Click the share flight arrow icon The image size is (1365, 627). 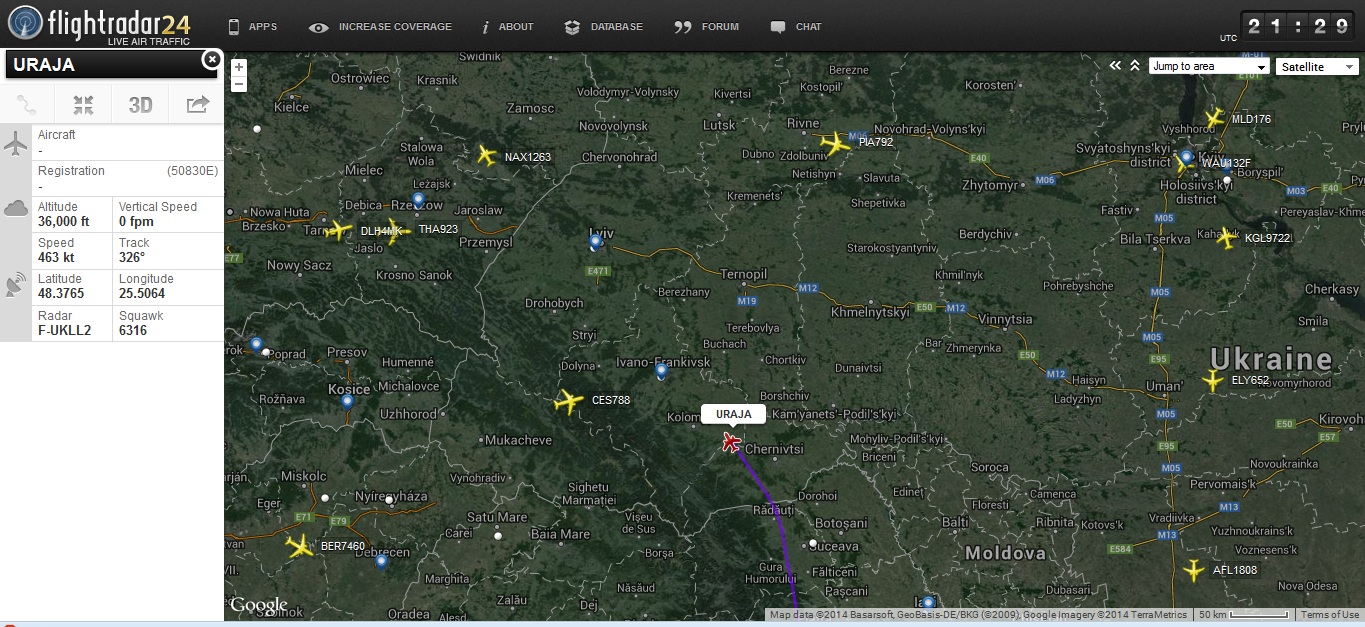click(x=197, y=105)
